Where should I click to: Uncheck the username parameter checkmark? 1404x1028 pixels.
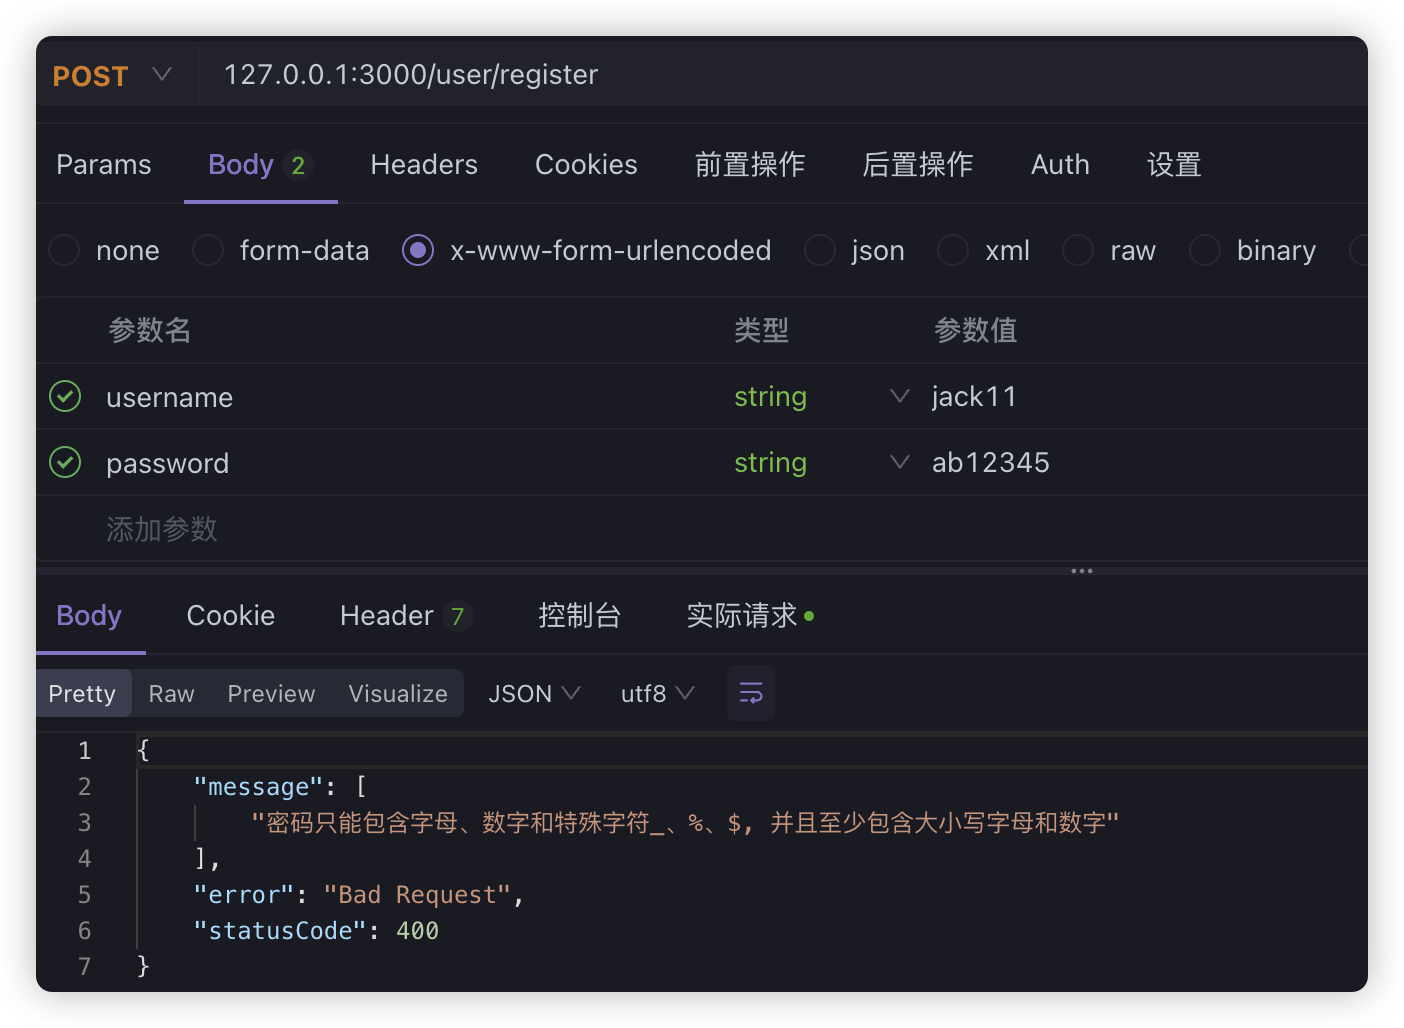65,397
